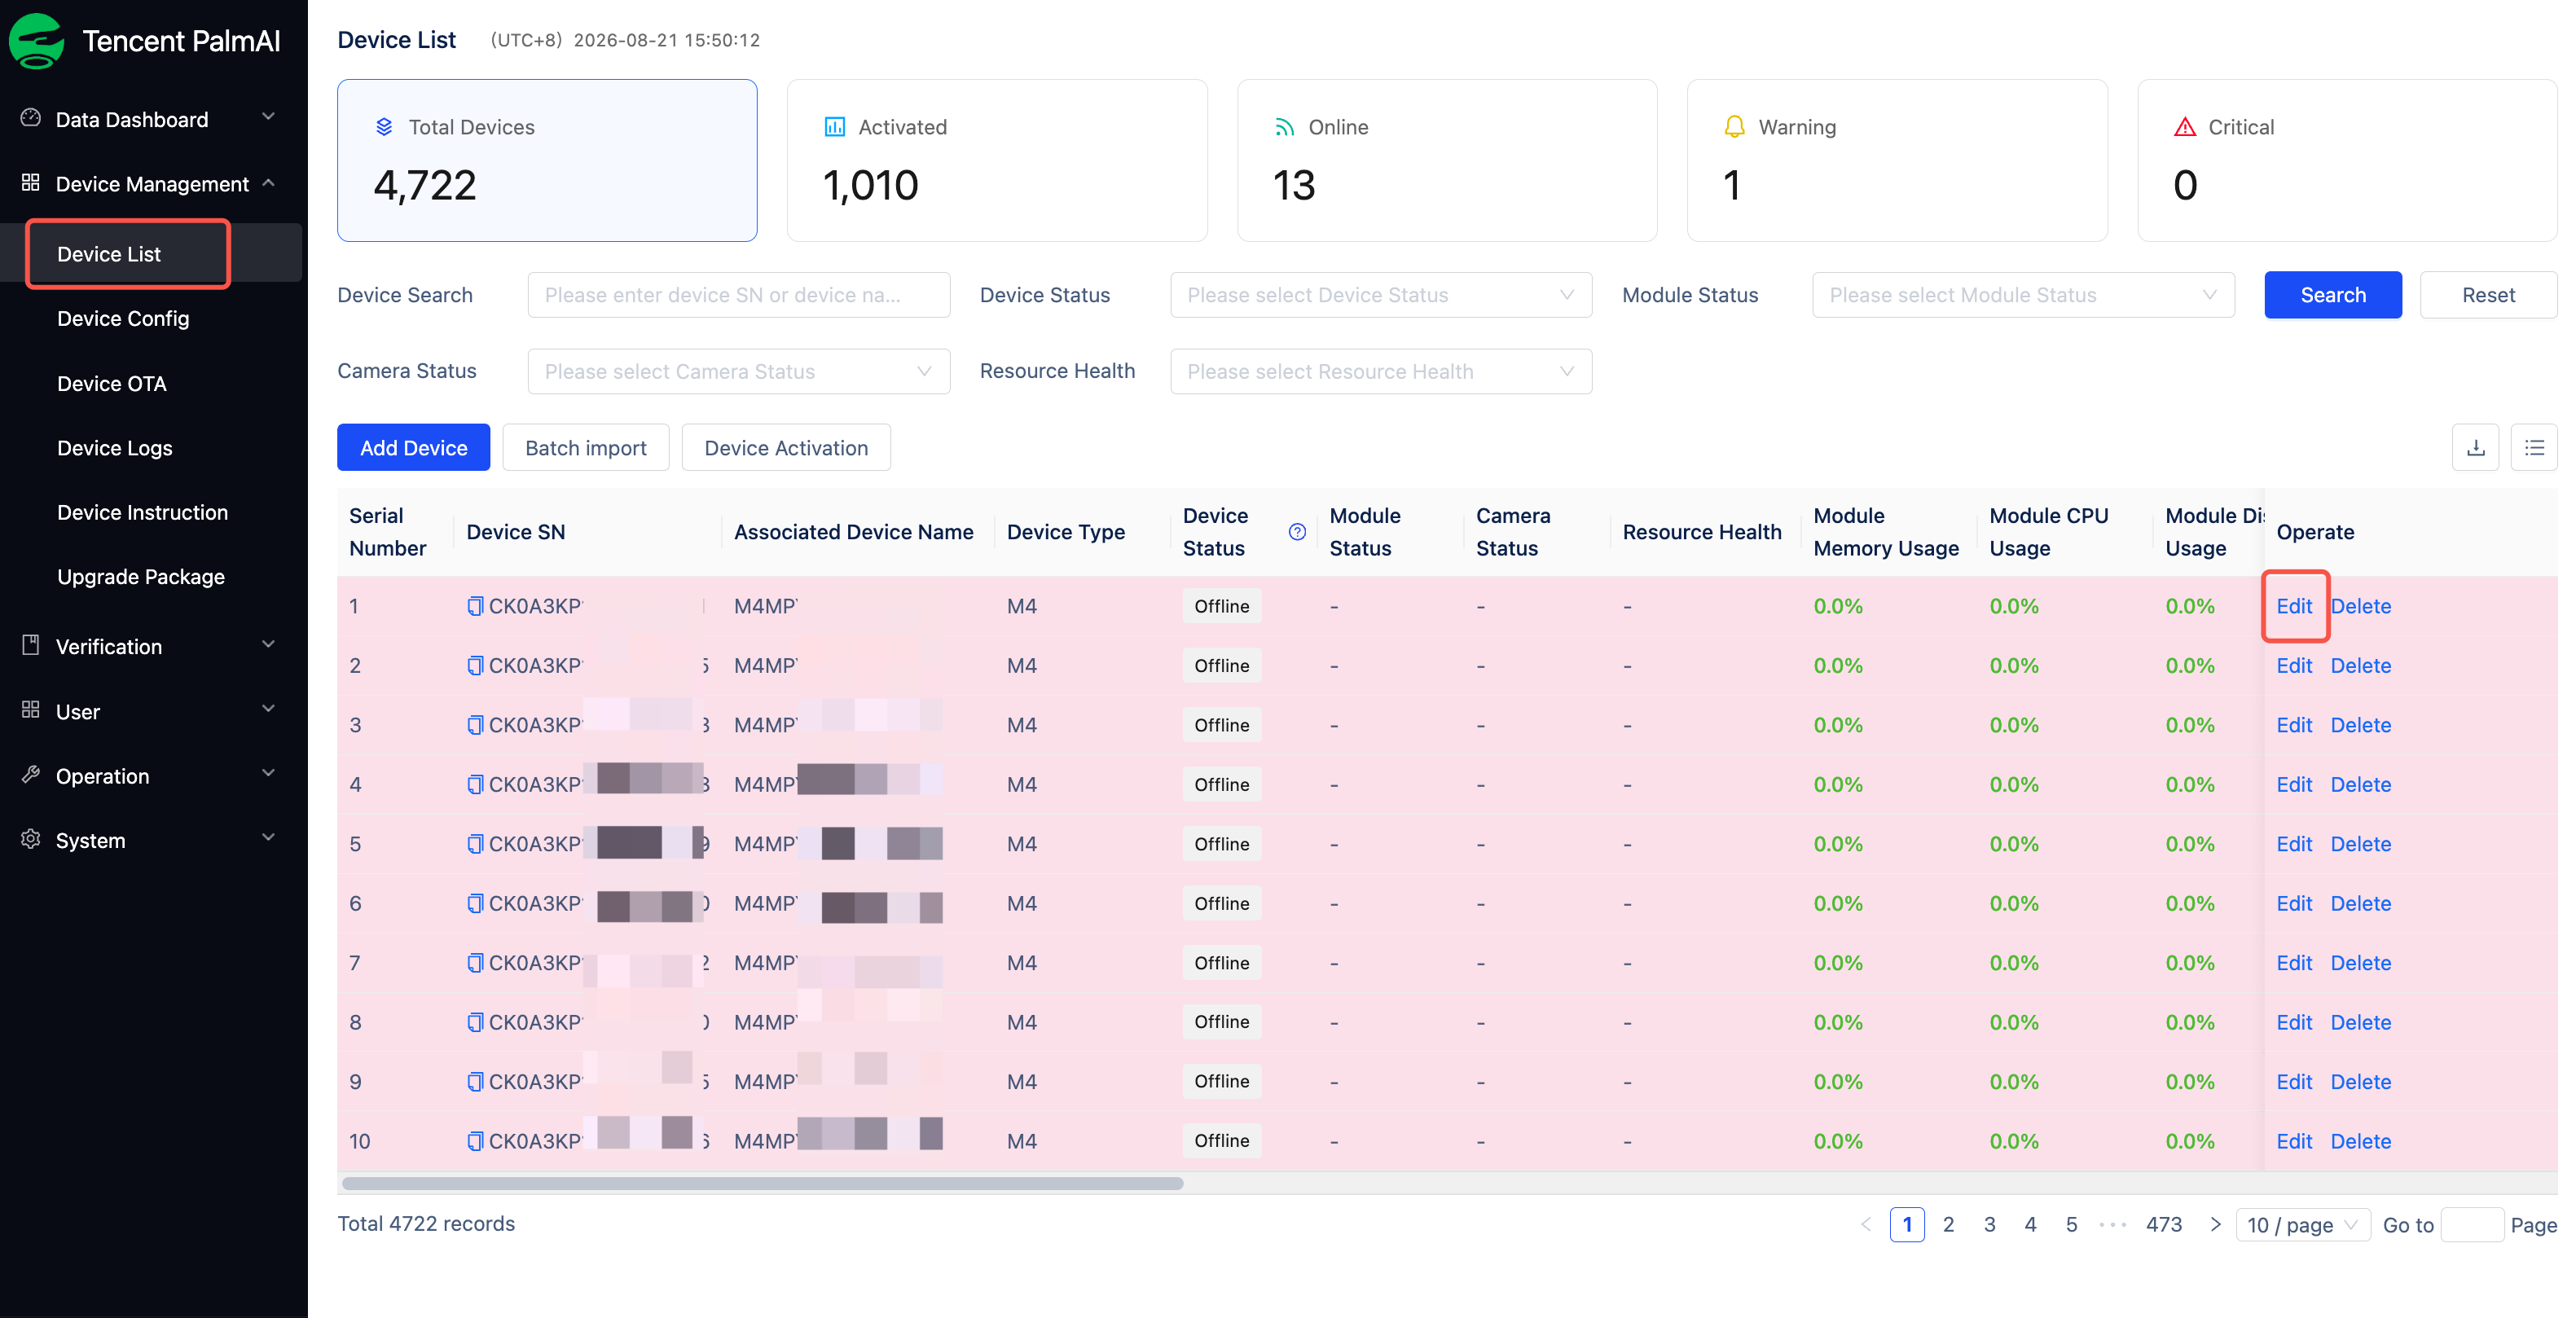Click the Device Search input field
2576x1318 pixels.
(739, 295)
